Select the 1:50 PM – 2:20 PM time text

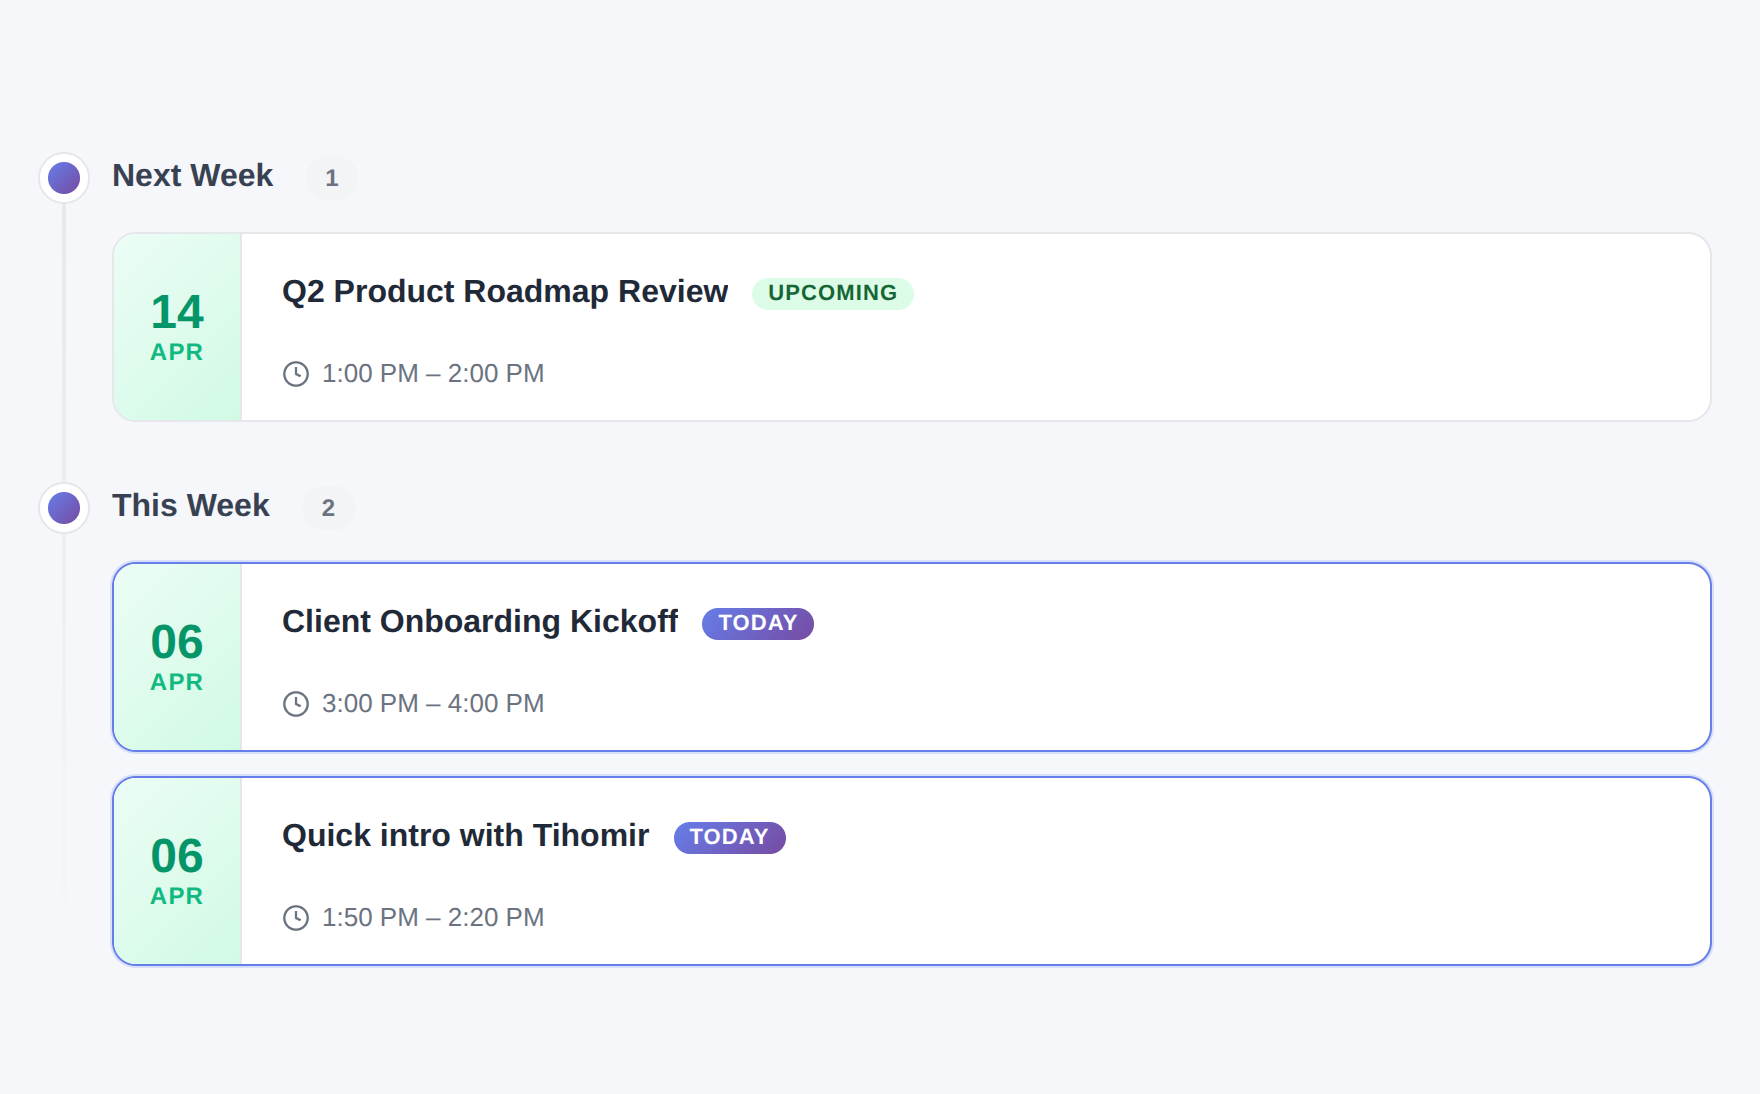(433, 918)
